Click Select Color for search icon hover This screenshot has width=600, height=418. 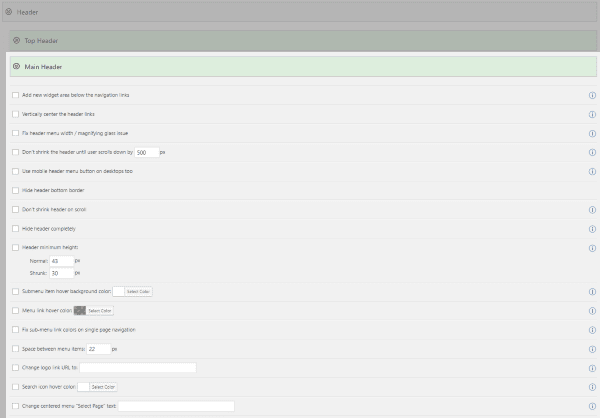(x=103, y=387)
